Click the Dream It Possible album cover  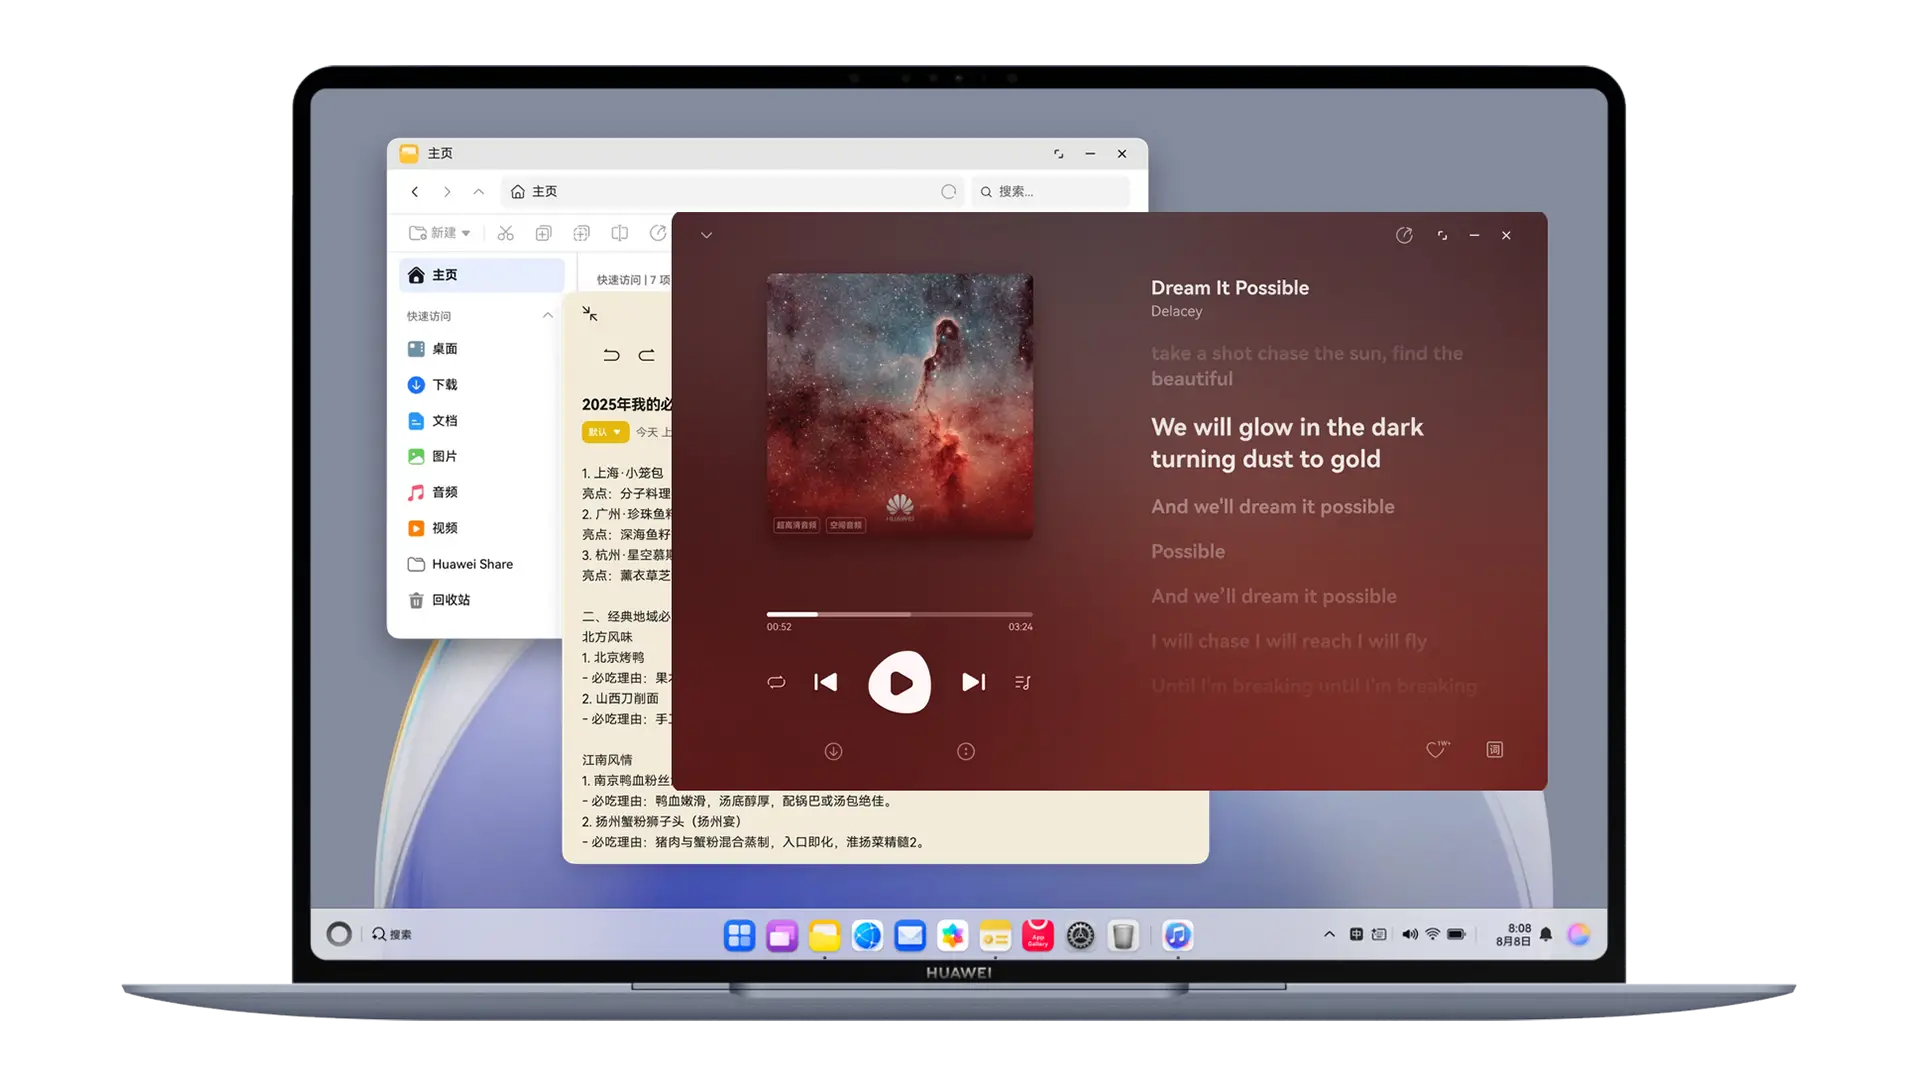click(899, 406)
